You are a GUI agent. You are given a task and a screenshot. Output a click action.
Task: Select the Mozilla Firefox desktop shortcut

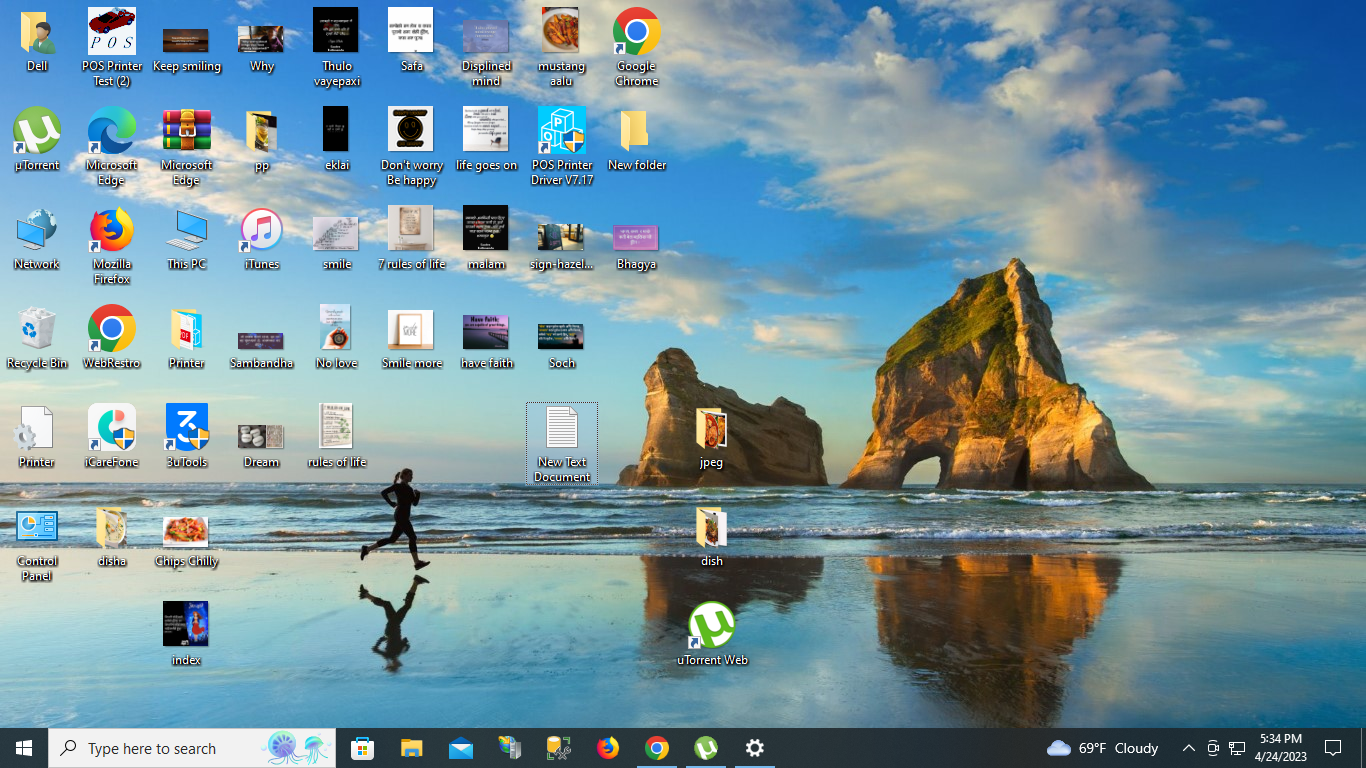tap(111, 231)
